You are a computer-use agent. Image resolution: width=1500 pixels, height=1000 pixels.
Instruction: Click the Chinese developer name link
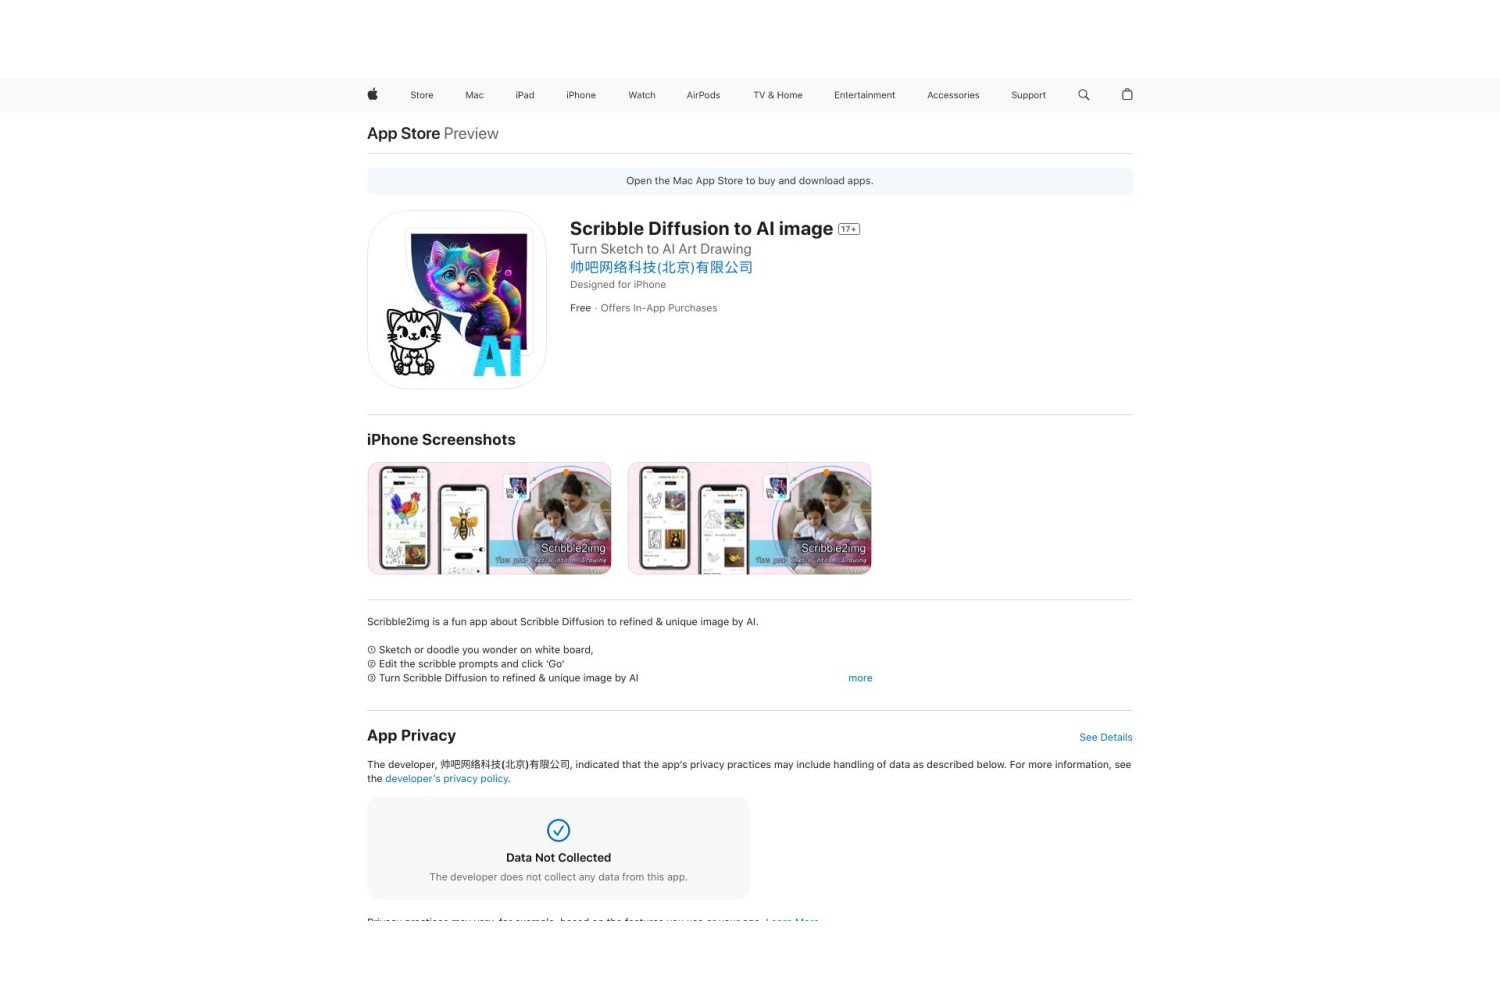661,267
